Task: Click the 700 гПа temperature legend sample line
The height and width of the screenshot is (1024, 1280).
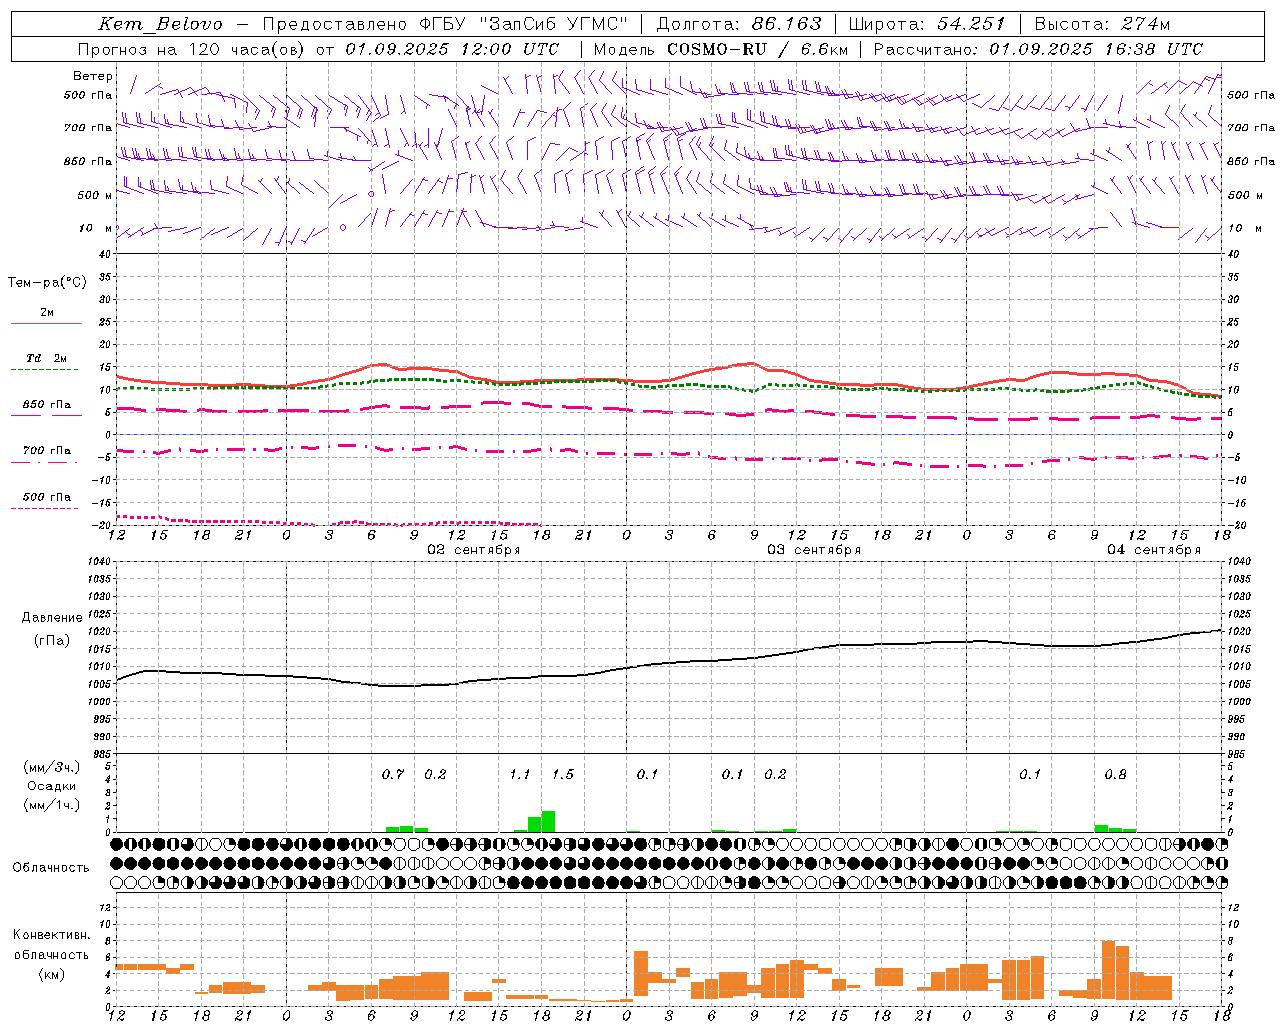Action: pyautogui.click(x=46, y=462)
